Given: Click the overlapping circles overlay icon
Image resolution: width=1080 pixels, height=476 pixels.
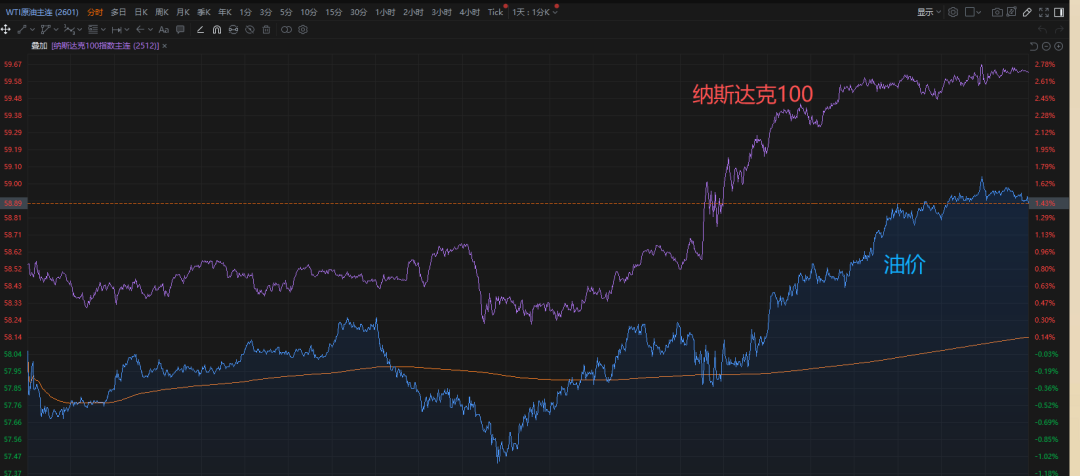Looking at the screenshot, I should click(x=287, y=30).
